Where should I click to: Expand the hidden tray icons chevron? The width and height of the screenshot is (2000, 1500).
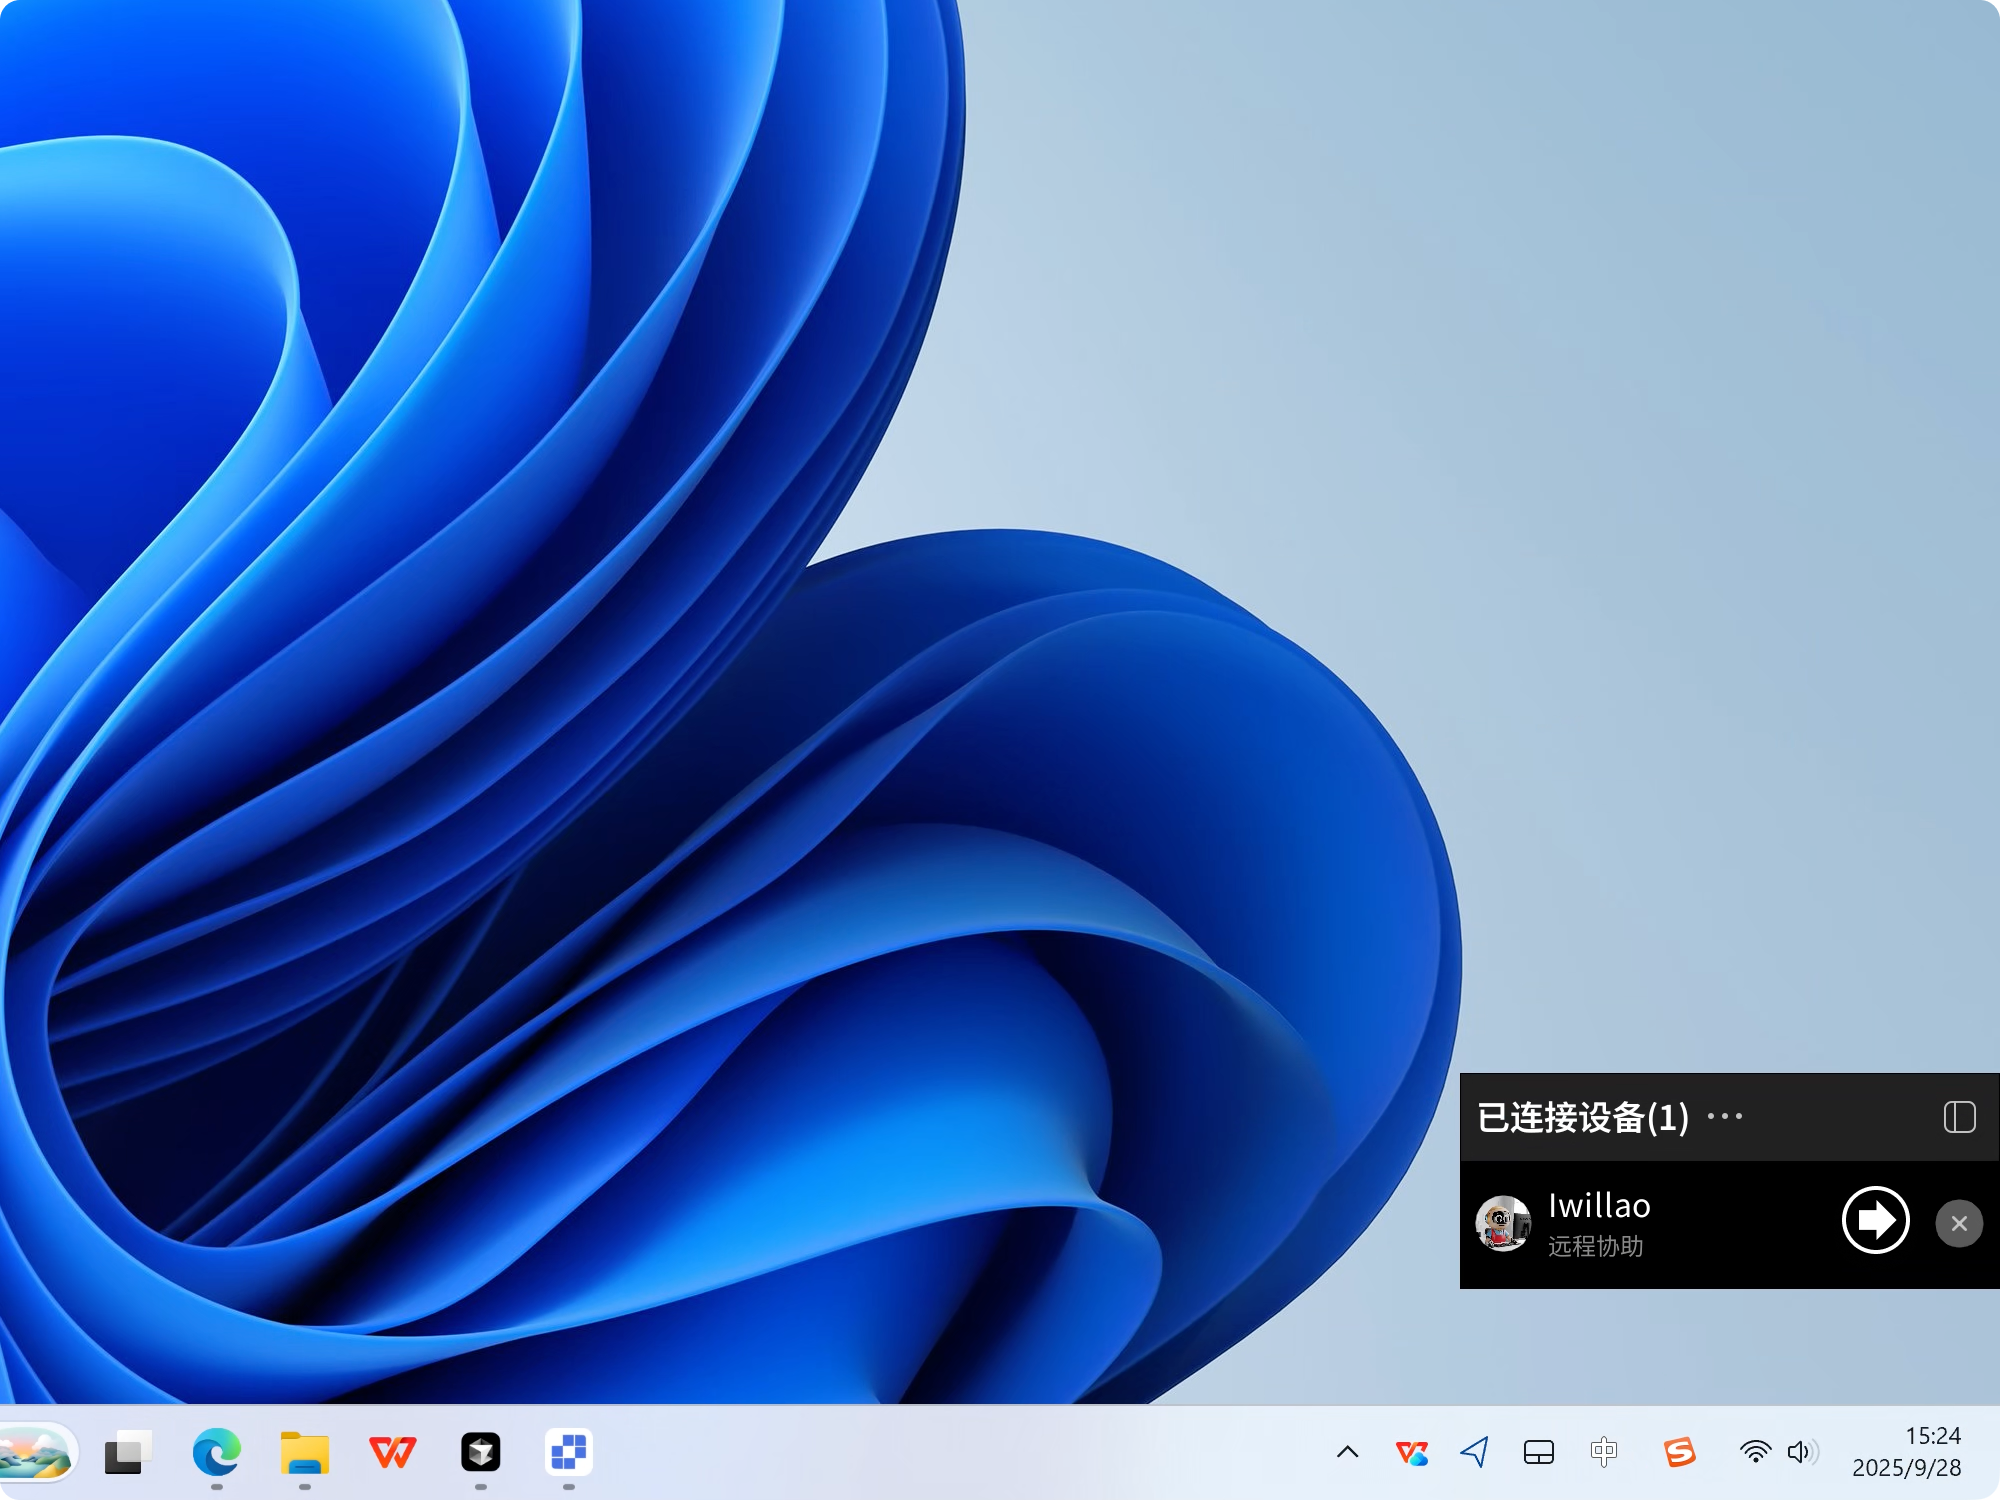click(1347, 1453)
